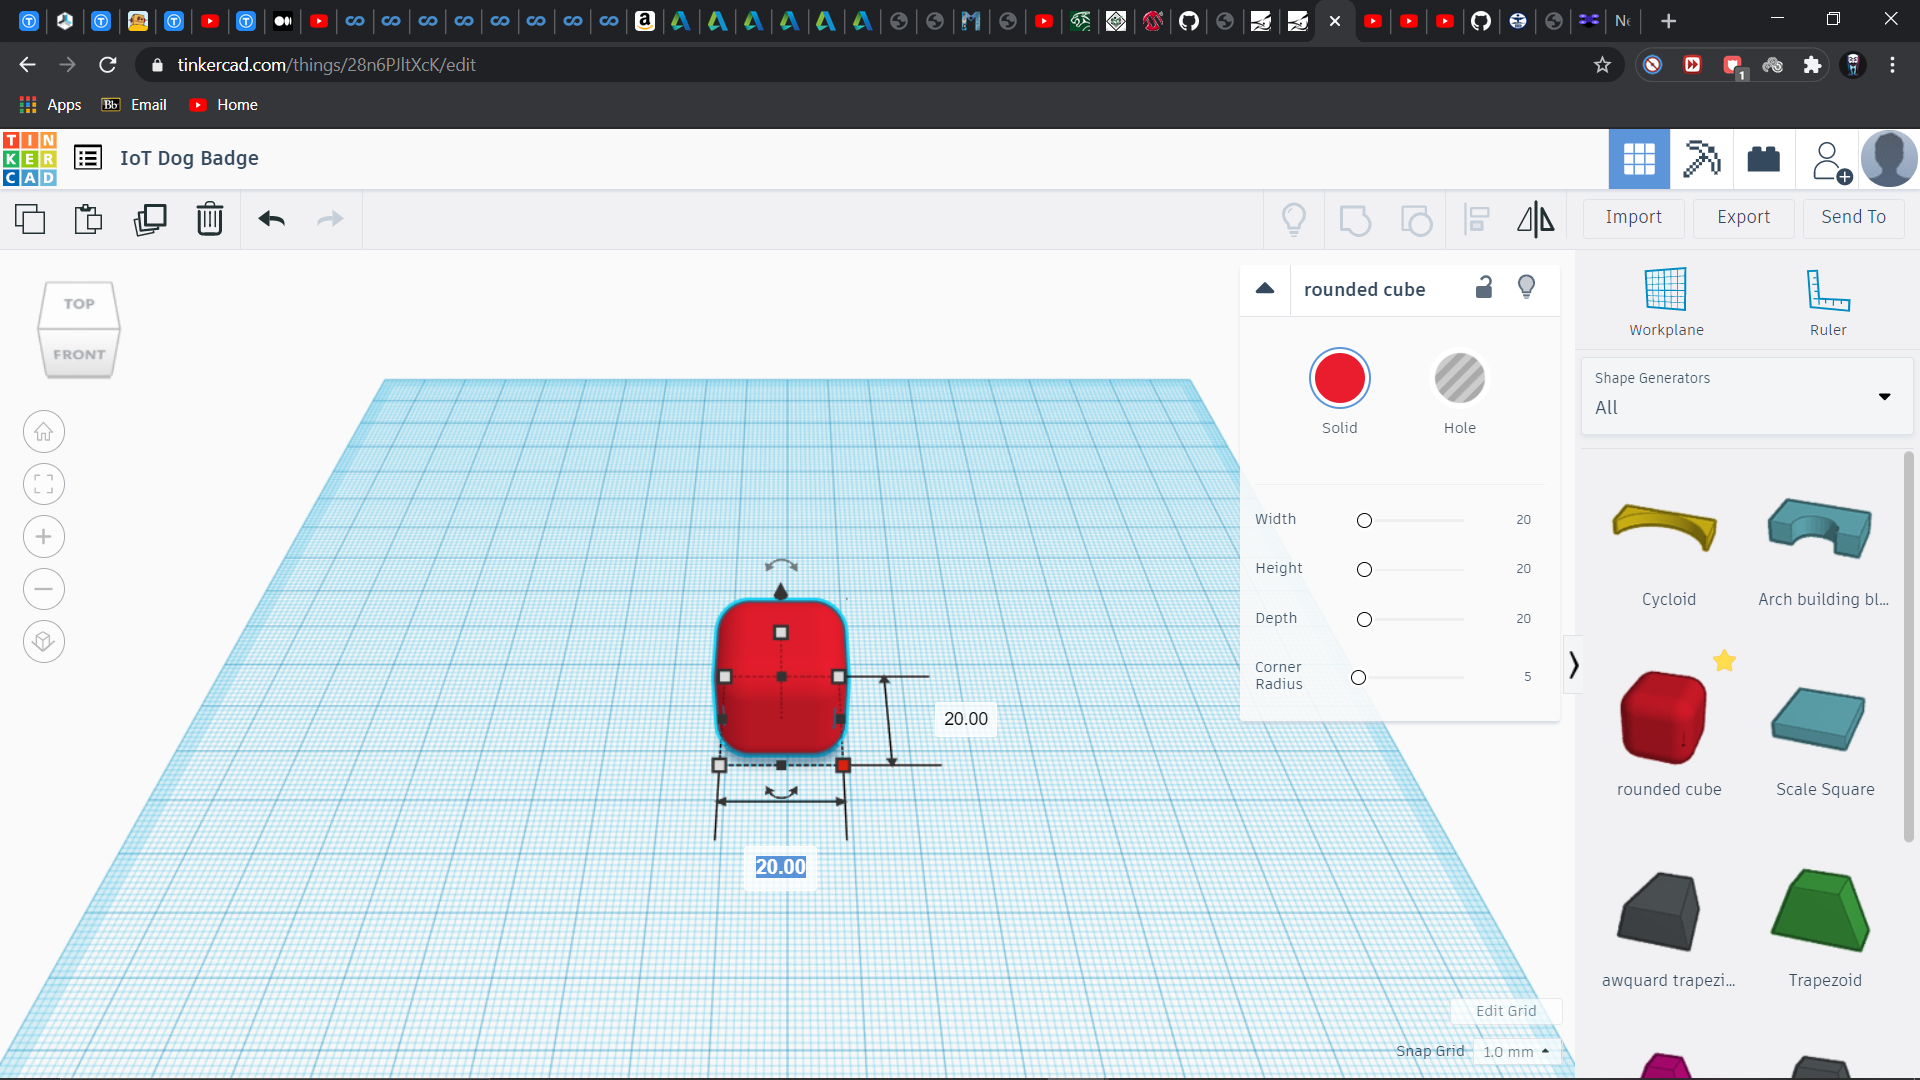Click the Undo arrow

(271, 219)
